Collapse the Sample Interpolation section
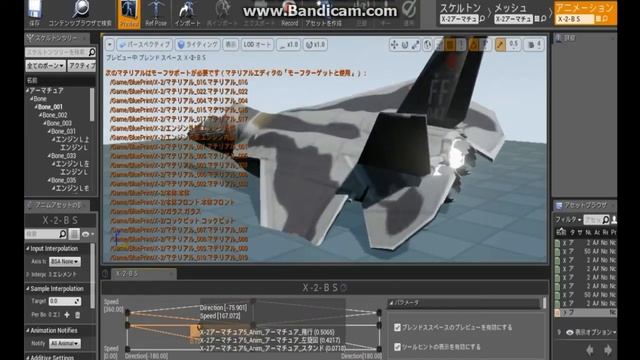The image size is (640, 360). click(x=28, y=289)
